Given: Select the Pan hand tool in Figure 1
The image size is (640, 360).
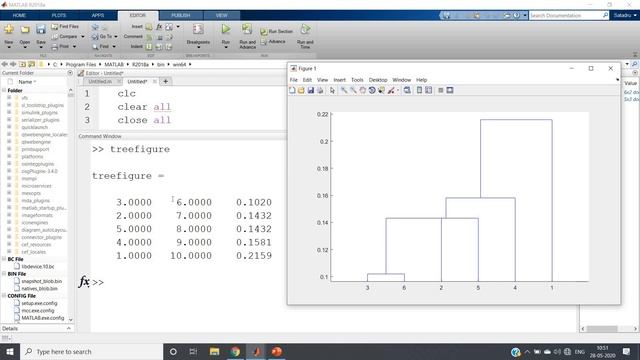Looking at the screenshot, I should tap(362, 90).
